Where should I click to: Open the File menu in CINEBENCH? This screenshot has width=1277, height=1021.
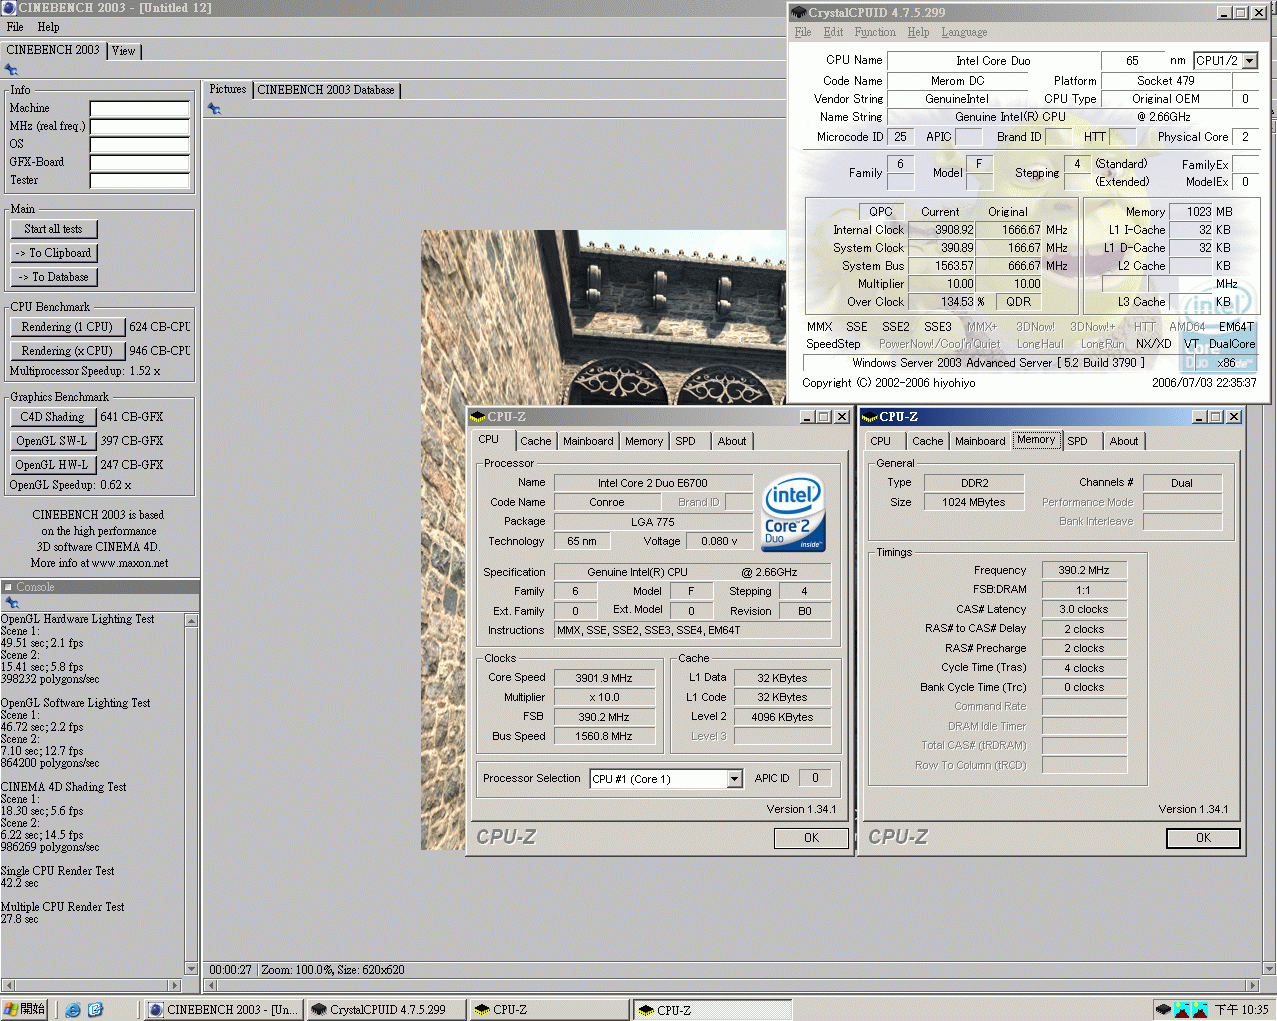pos(15,27)
